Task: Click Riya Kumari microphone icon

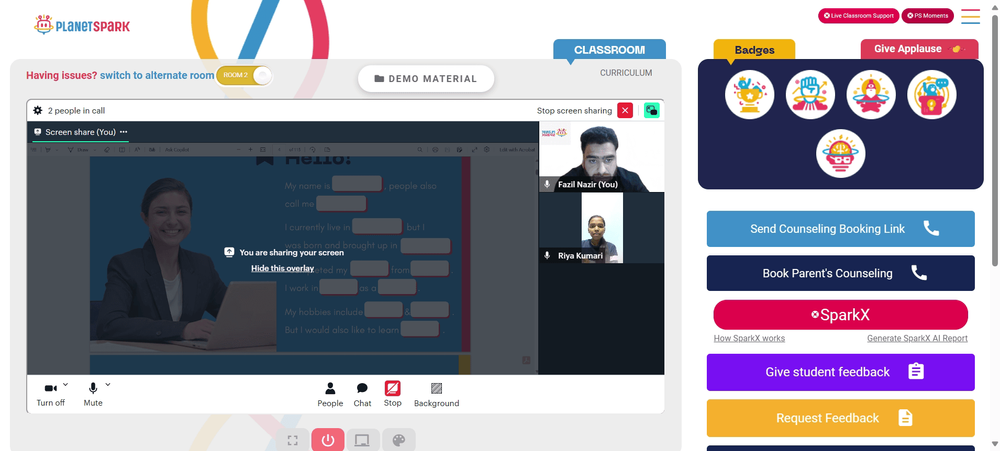Action: coord(547,255)
